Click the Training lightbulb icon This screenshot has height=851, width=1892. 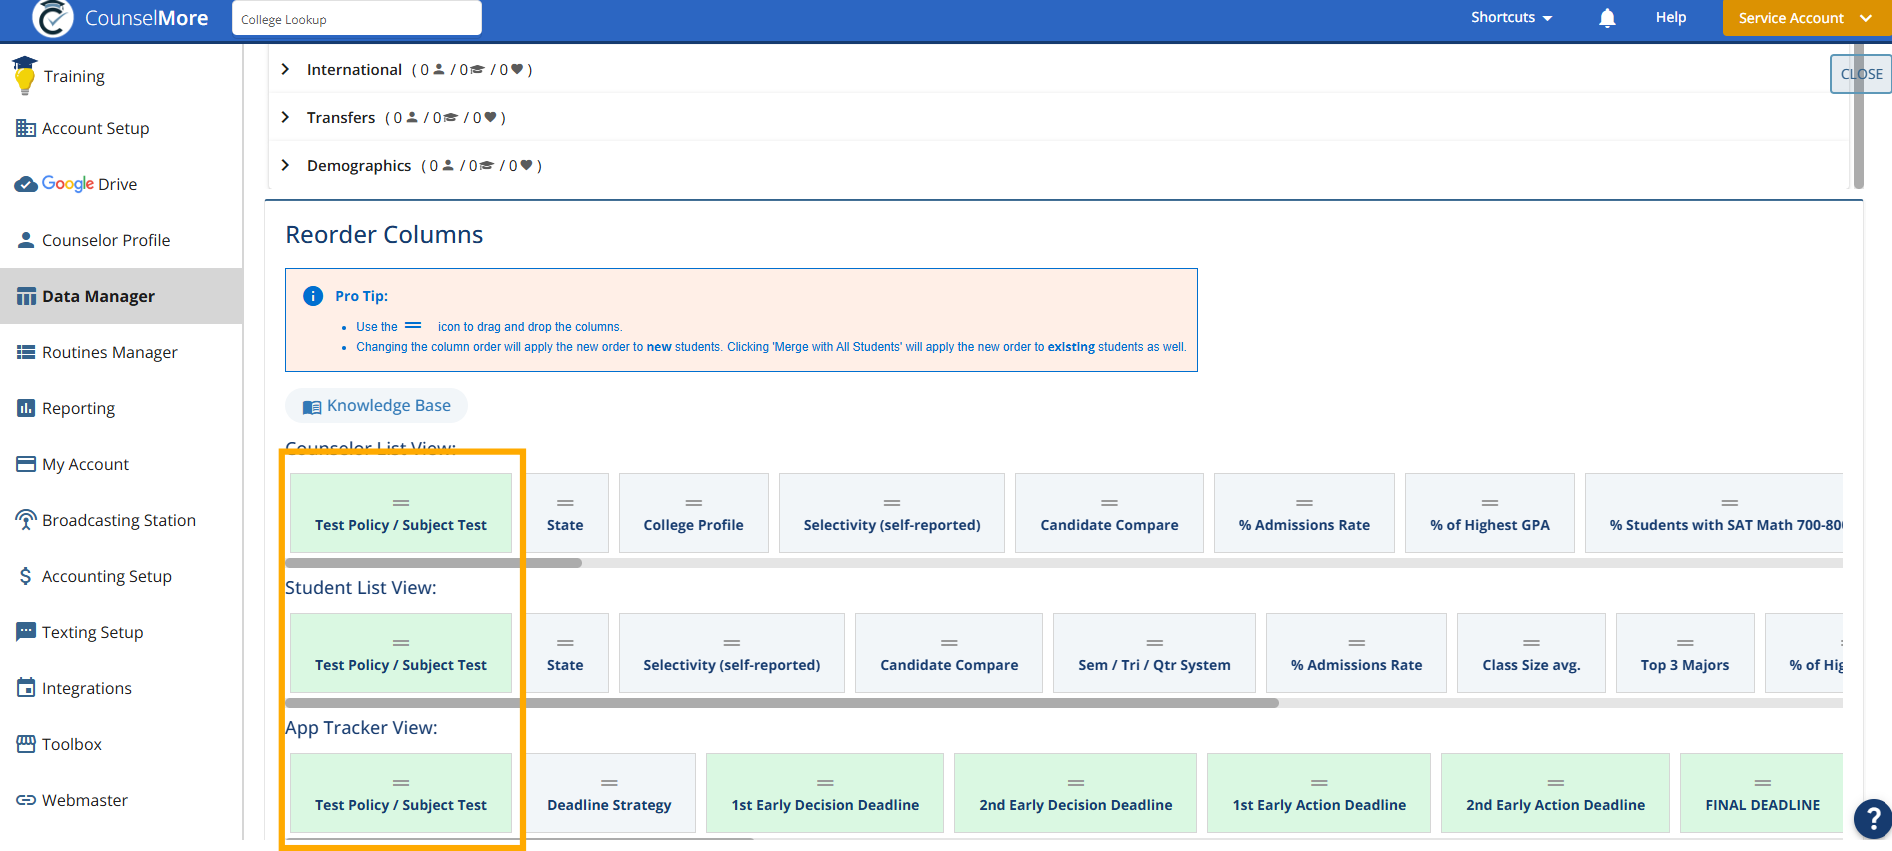(25, 76)
